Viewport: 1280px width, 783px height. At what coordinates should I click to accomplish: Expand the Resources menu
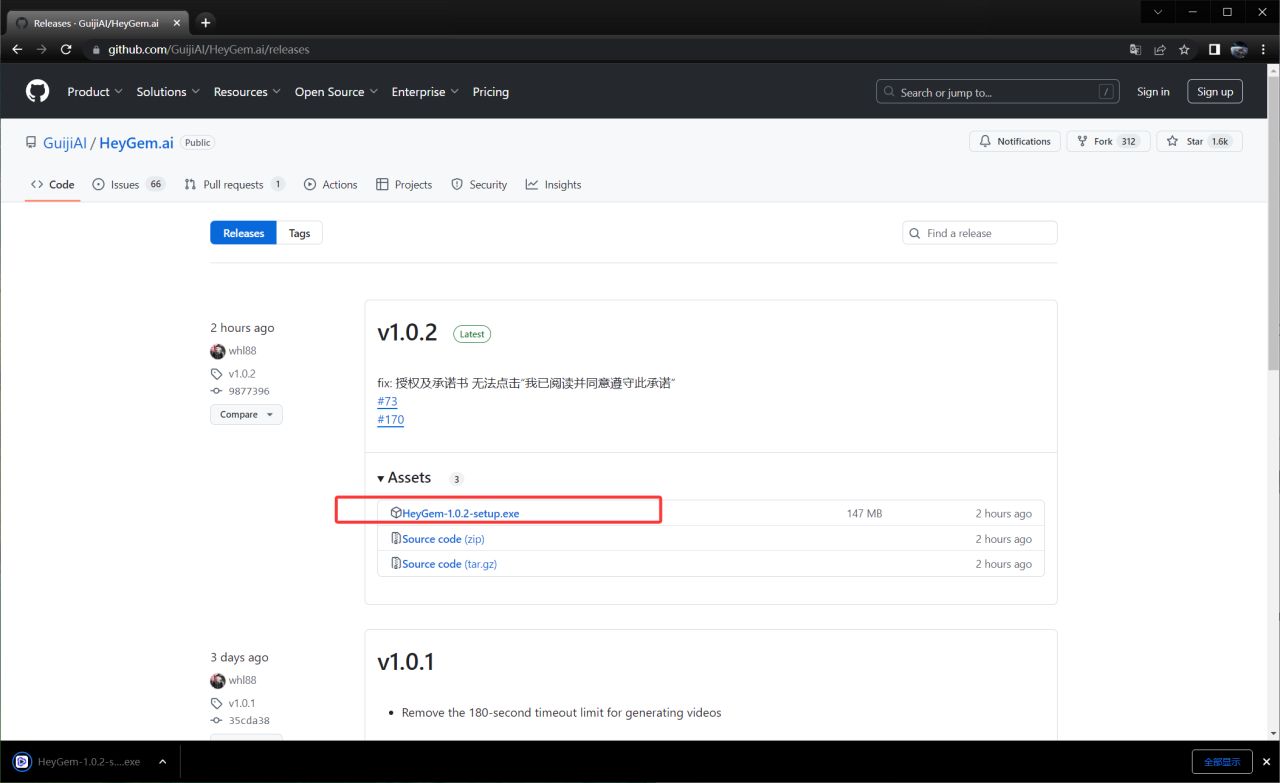click(247, 92)
